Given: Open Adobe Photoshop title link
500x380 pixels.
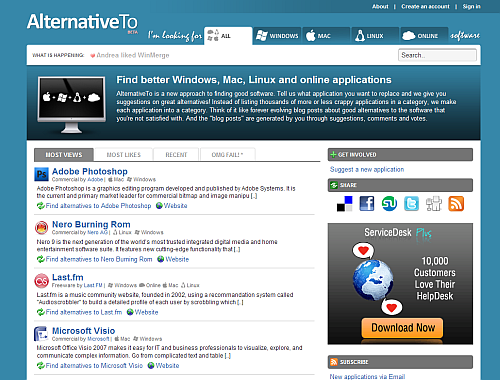Looking at the screenshot, I should click(90, 171).
